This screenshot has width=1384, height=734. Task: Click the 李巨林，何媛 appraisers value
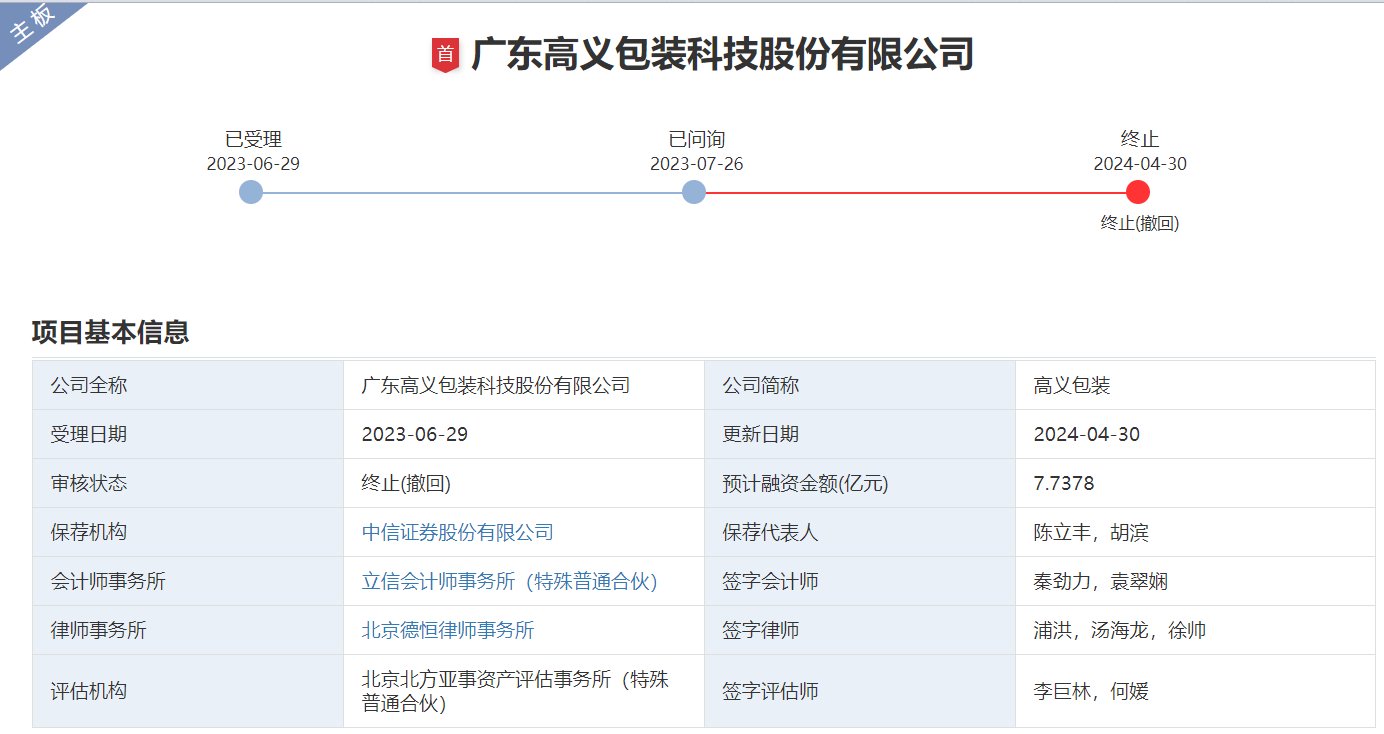click(x=1091, y=691)
